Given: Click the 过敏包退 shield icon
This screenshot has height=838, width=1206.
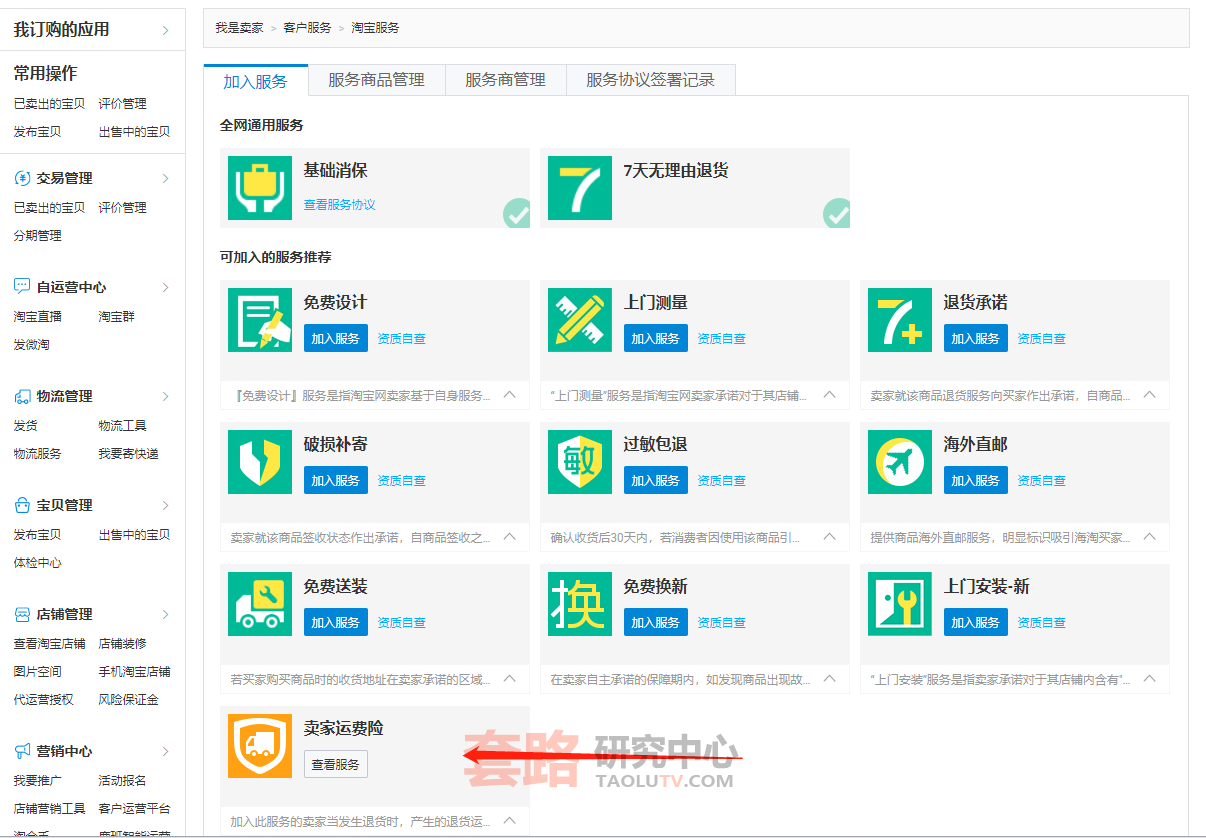Looking at the screenshot, I should tap(580, 462).
